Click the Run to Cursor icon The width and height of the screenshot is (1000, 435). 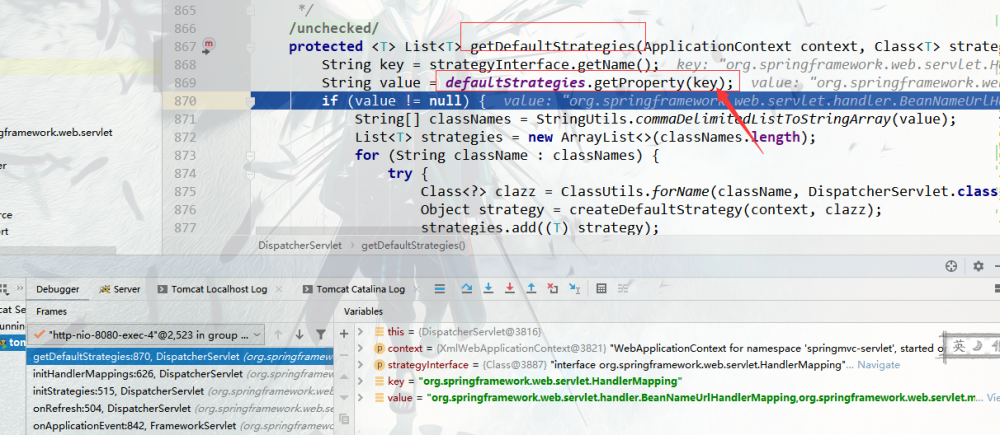coord(574,289)
